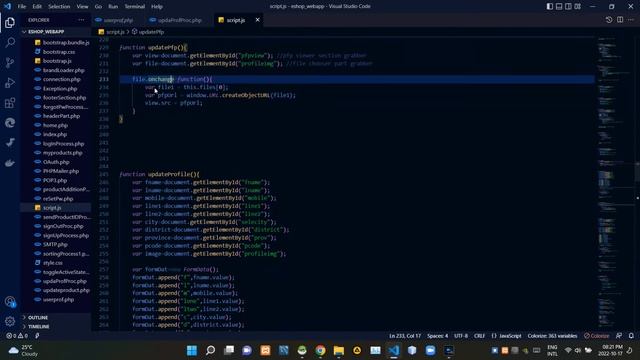640x360 pixels.
Task: Open the Help menu
Action: pos(157,7)
